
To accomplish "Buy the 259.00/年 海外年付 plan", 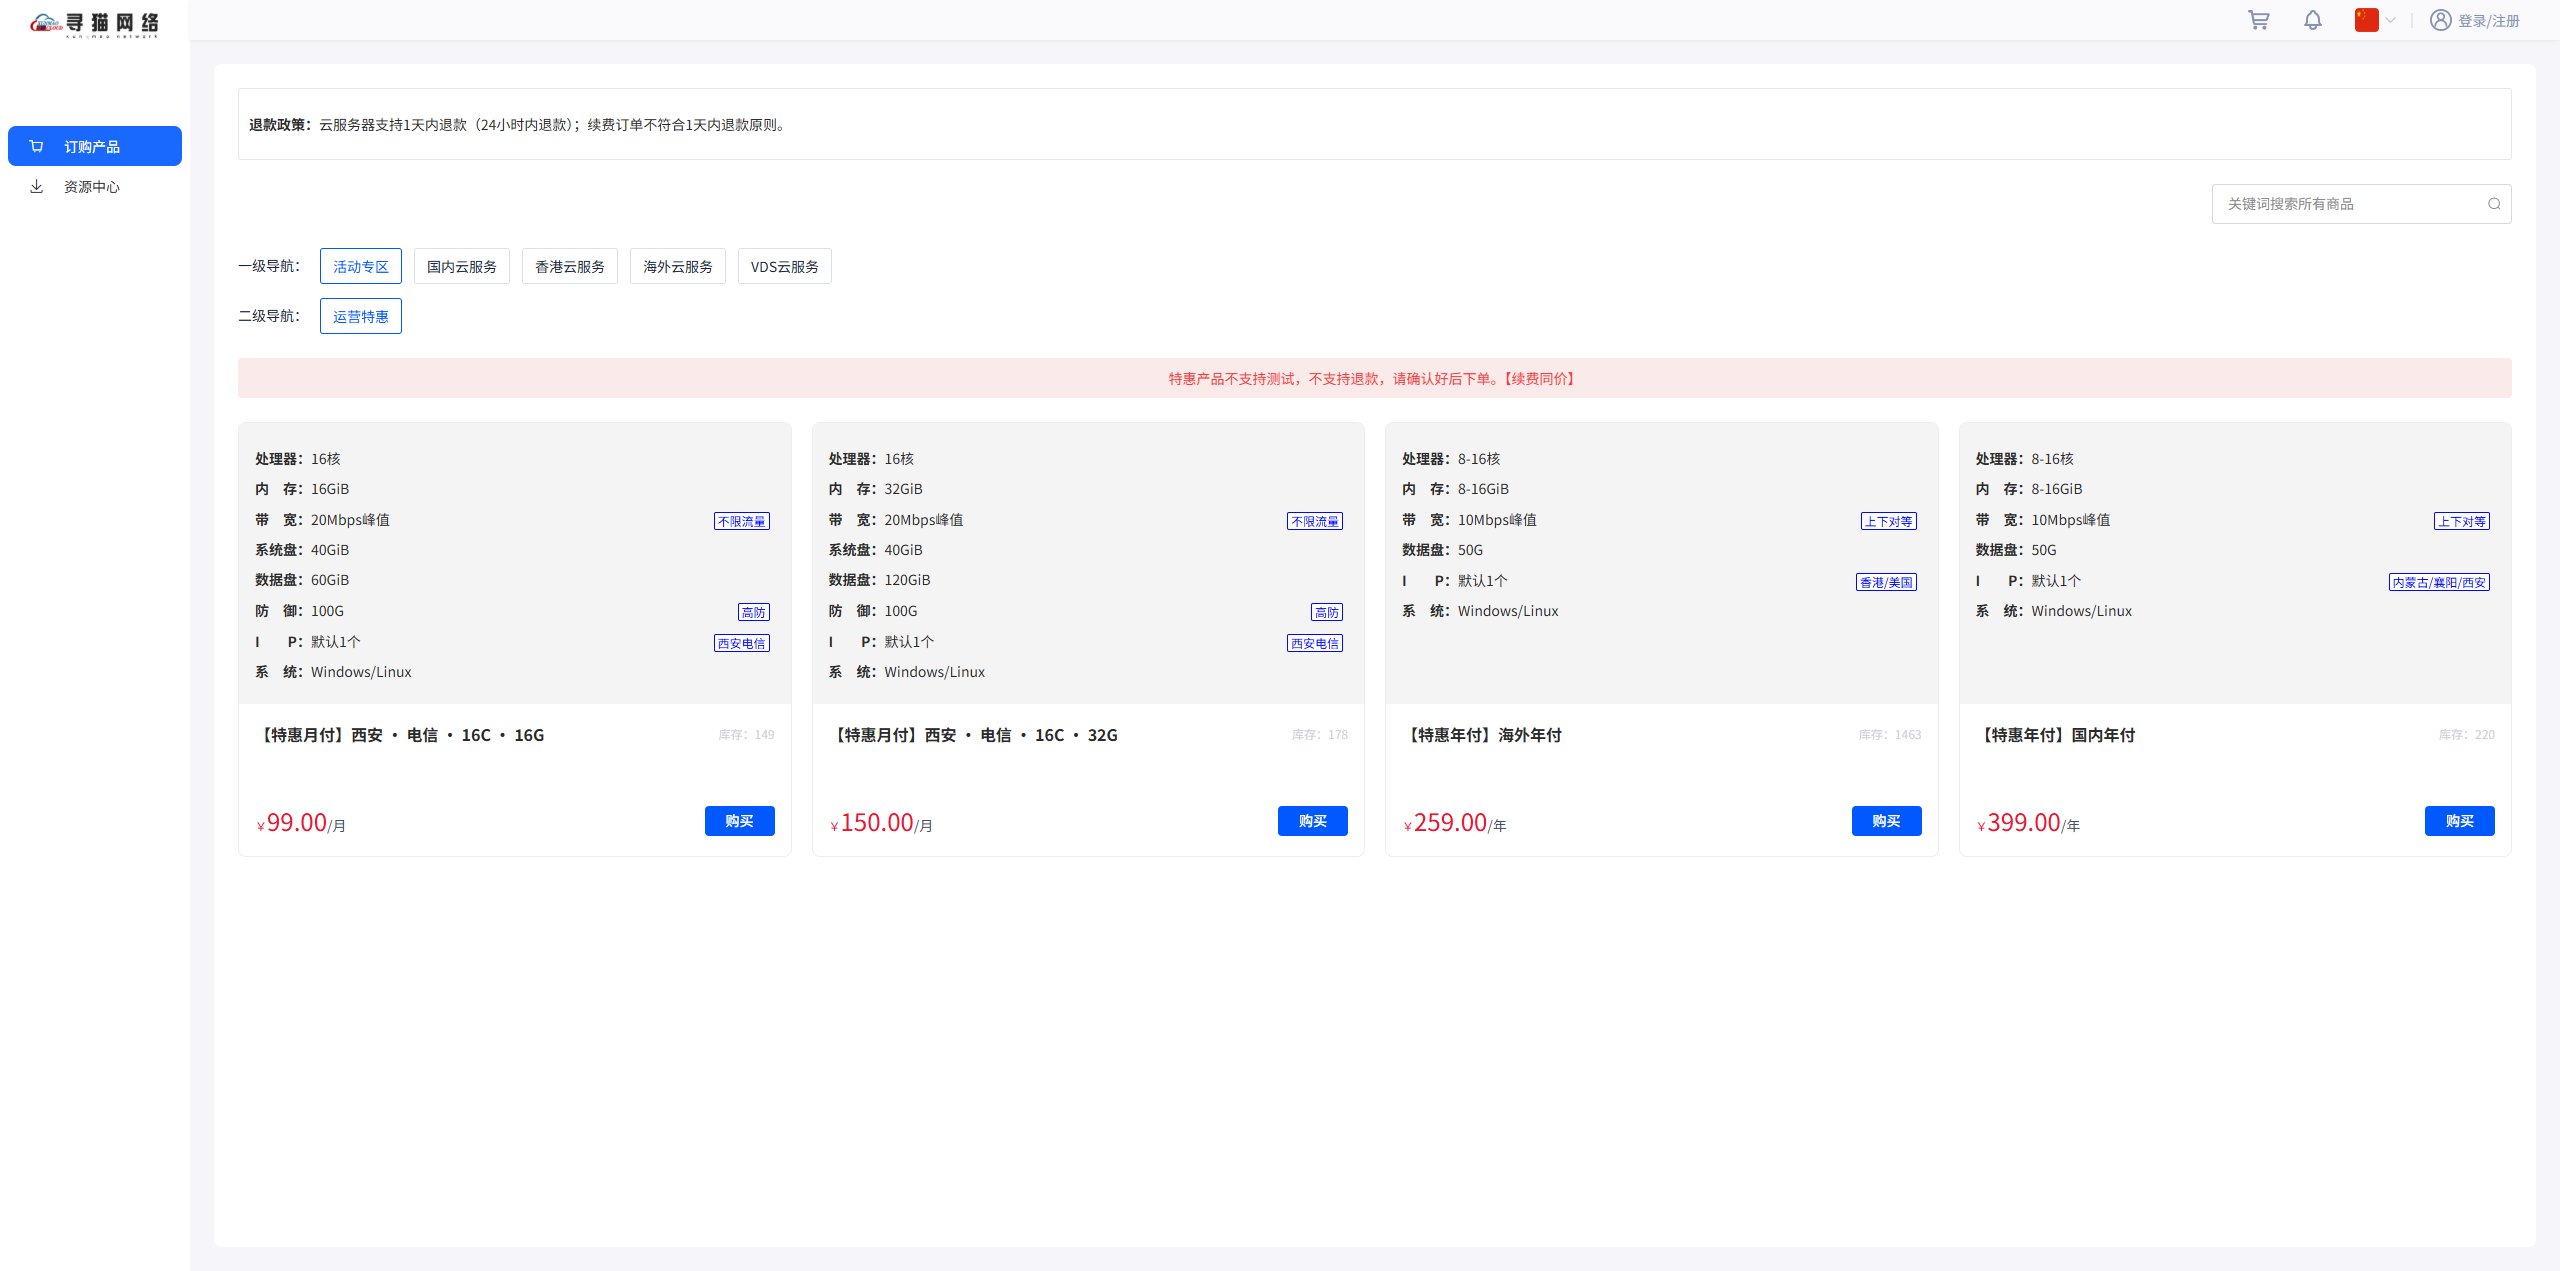I will point(1887,821).
